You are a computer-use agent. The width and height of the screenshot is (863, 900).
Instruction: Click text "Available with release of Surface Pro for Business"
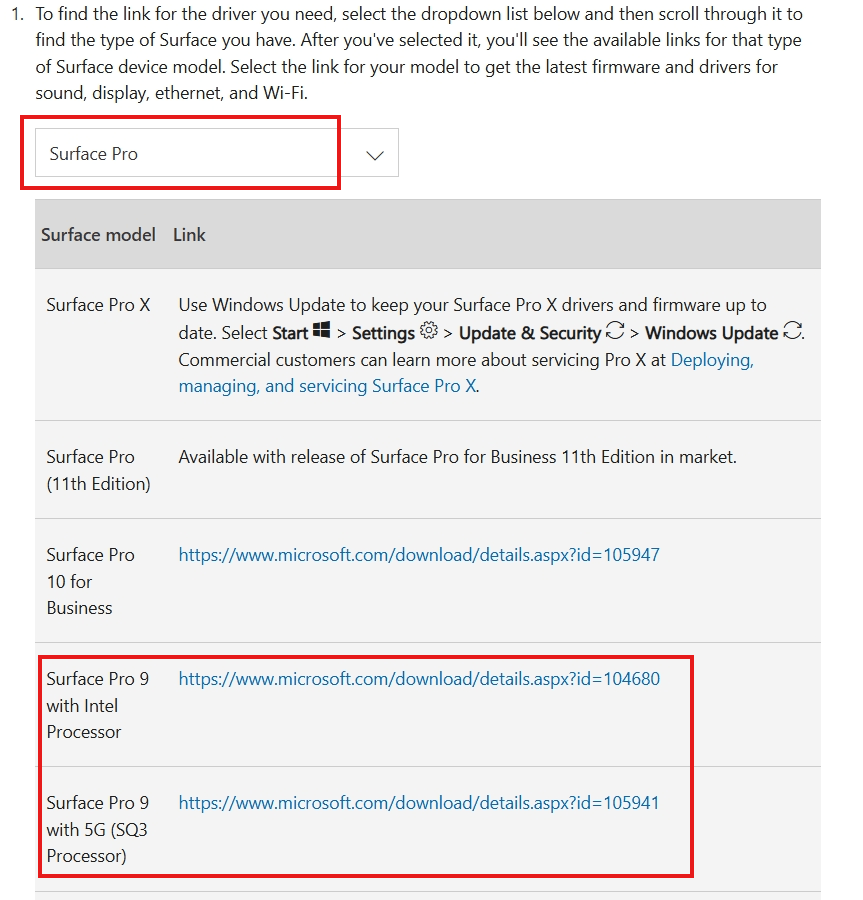click(x=367, y=457)
